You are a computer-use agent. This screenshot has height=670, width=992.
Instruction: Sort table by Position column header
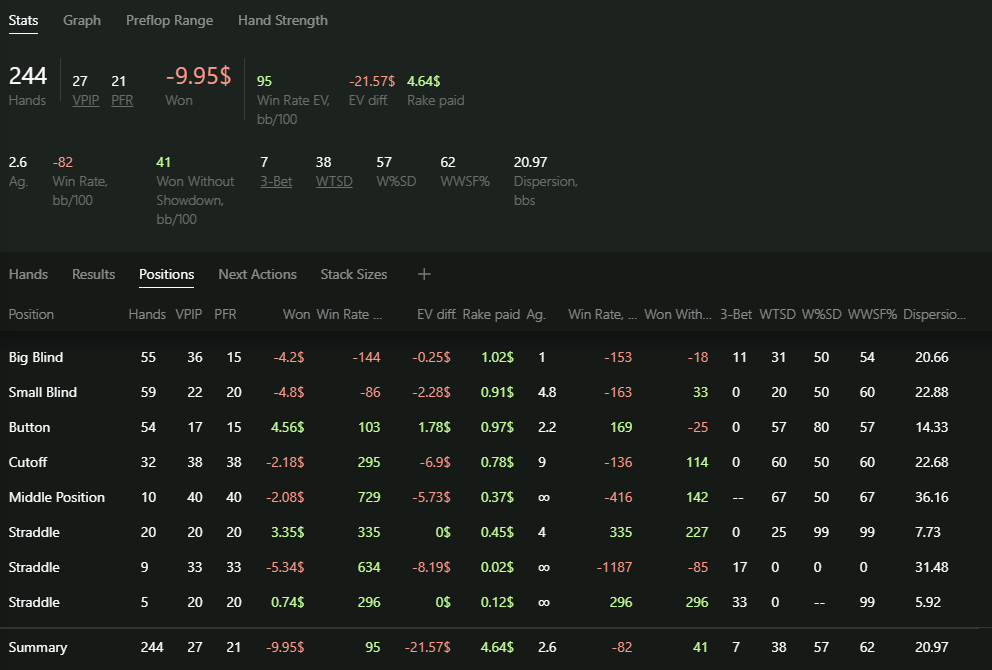click(31, 314)
